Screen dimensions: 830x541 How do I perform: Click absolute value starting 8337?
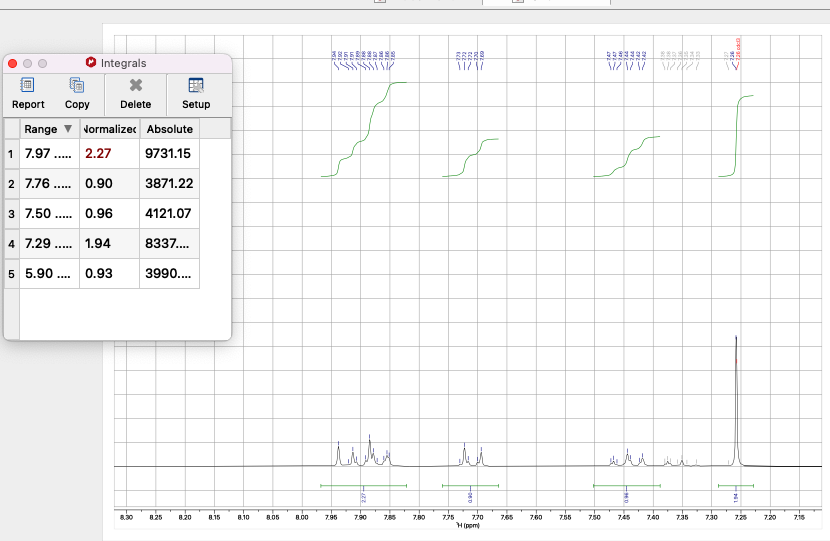pyautogui.click(x=169, y=244)
